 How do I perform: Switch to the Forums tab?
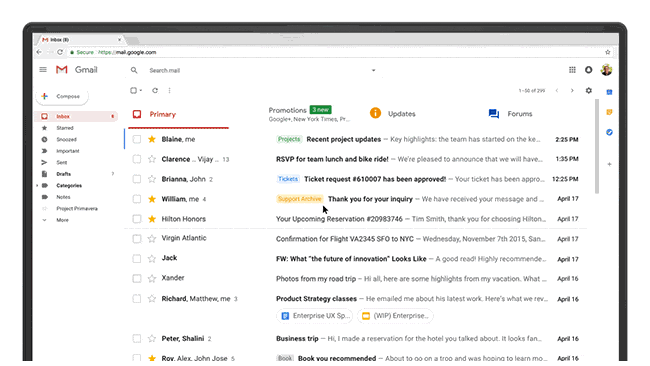tap(510, 114)
